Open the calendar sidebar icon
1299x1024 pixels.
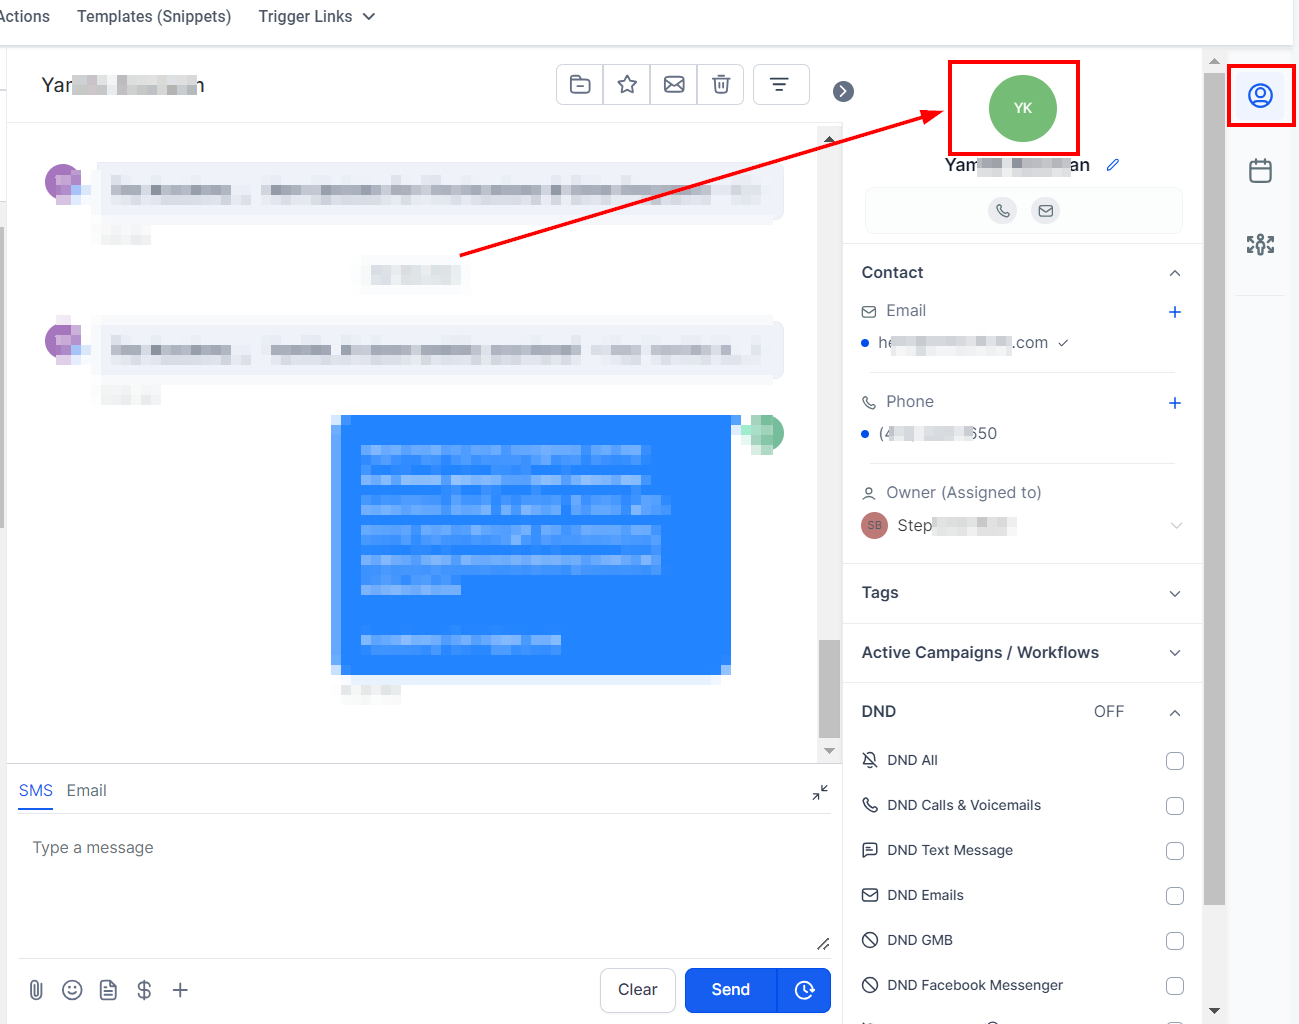click(1260, 171)
